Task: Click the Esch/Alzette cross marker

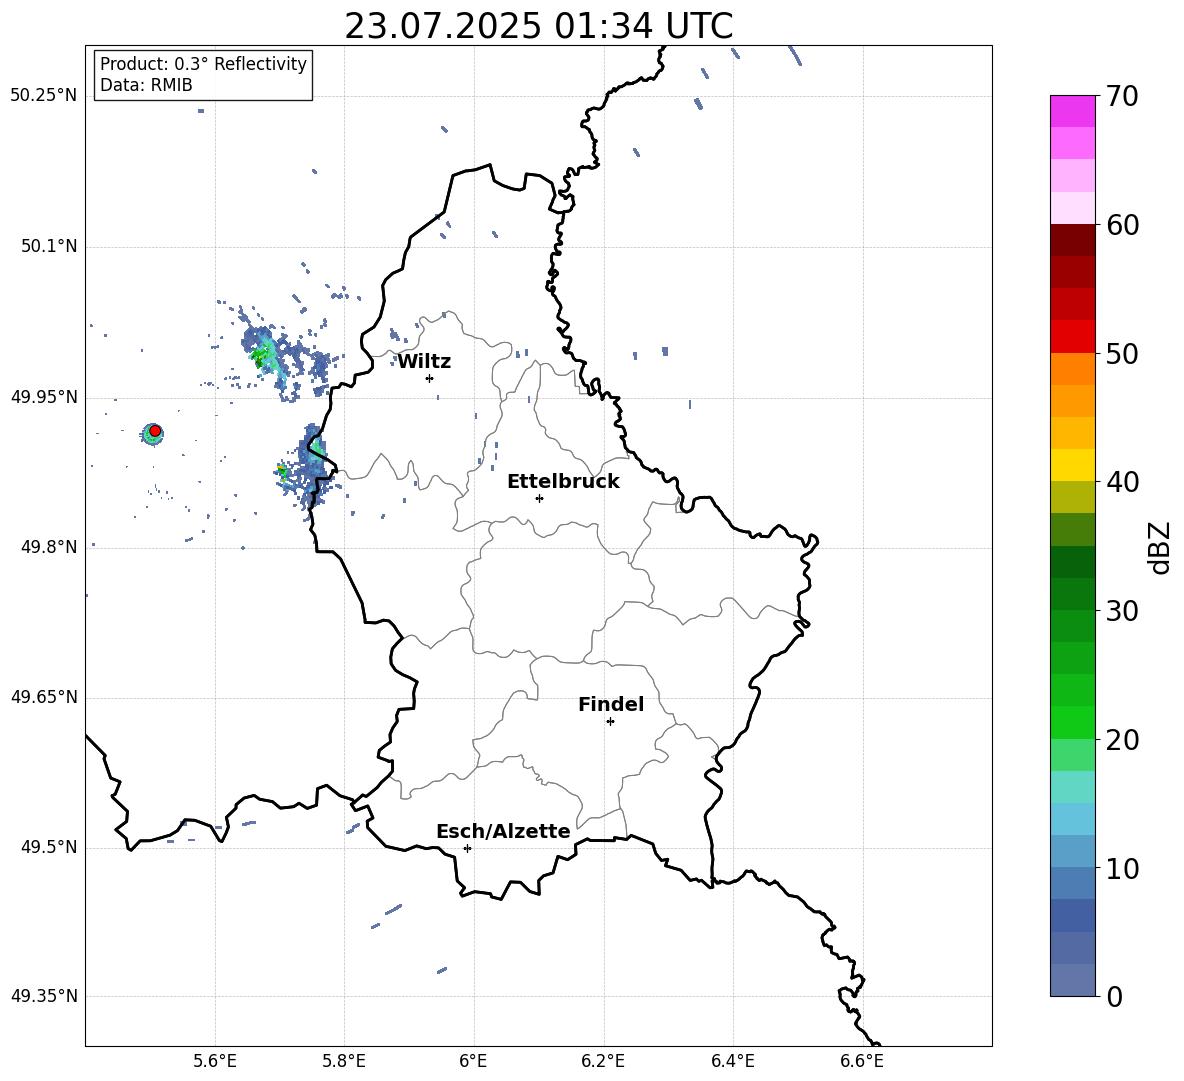Action: click(x=467, y=848)
